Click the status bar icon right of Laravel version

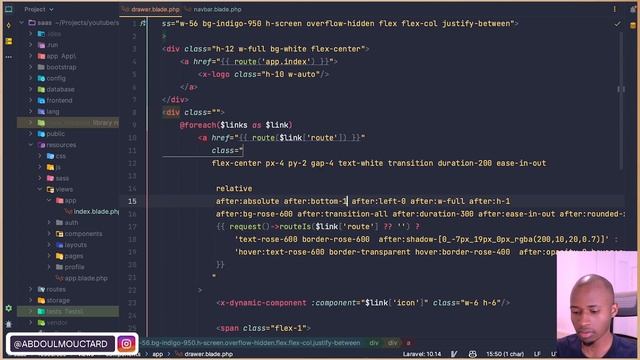pos(454,354)
